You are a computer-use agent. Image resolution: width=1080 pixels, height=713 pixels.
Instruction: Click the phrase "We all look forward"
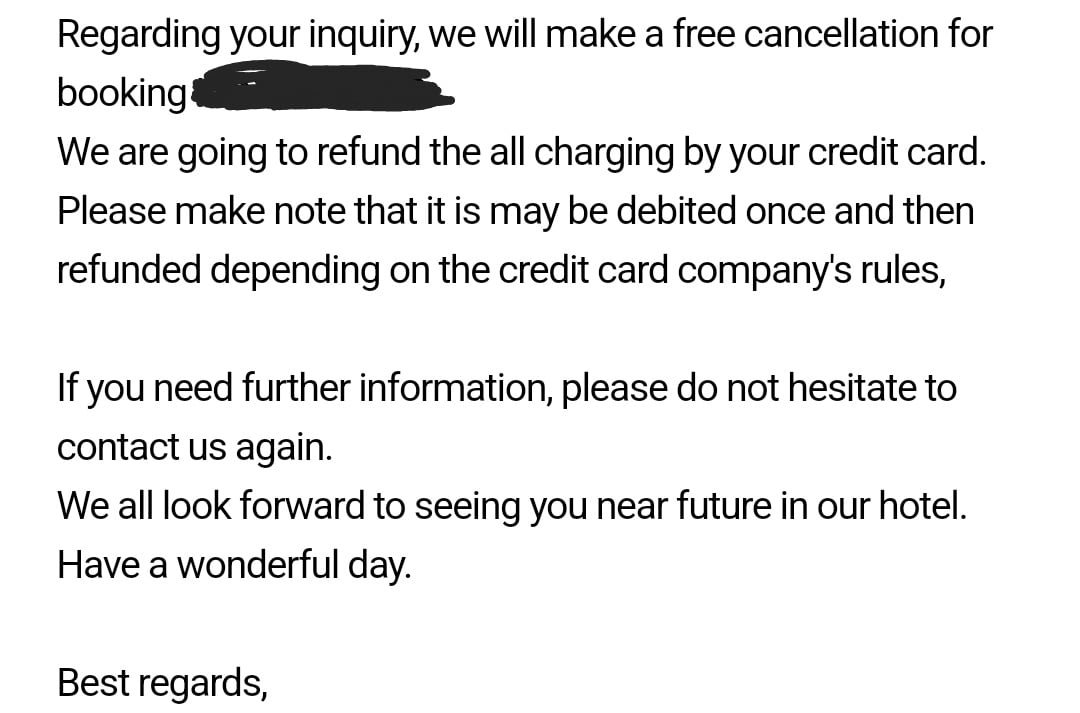coord(211,506)
